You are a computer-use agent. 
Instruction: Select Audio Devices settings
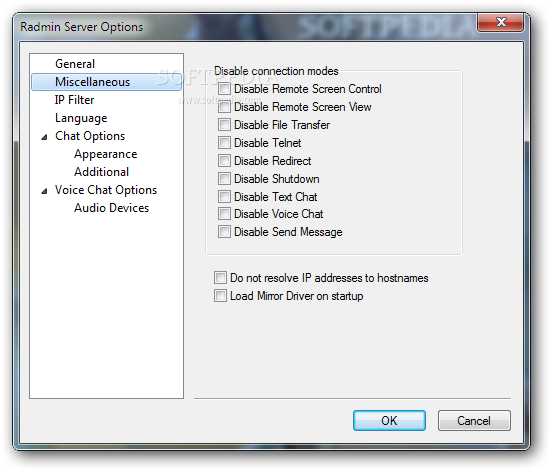(111, 208)
